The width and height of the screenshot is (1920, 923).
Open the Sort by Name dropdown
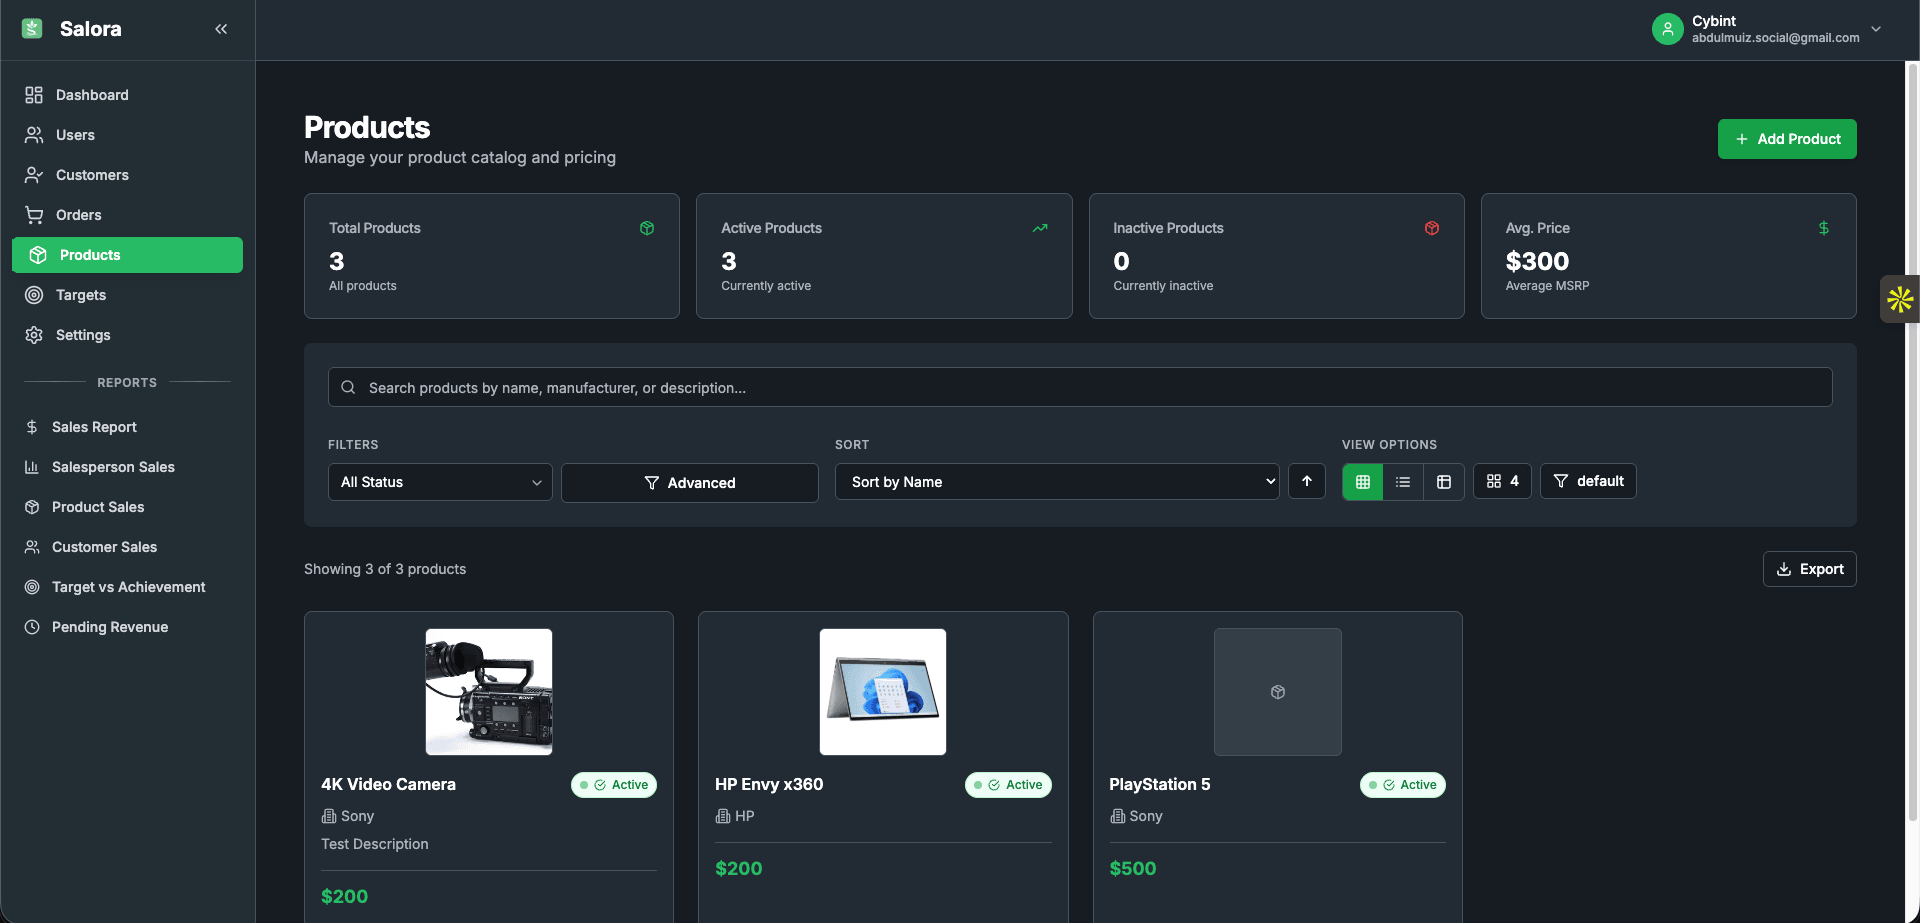(x=1056, y=481)
